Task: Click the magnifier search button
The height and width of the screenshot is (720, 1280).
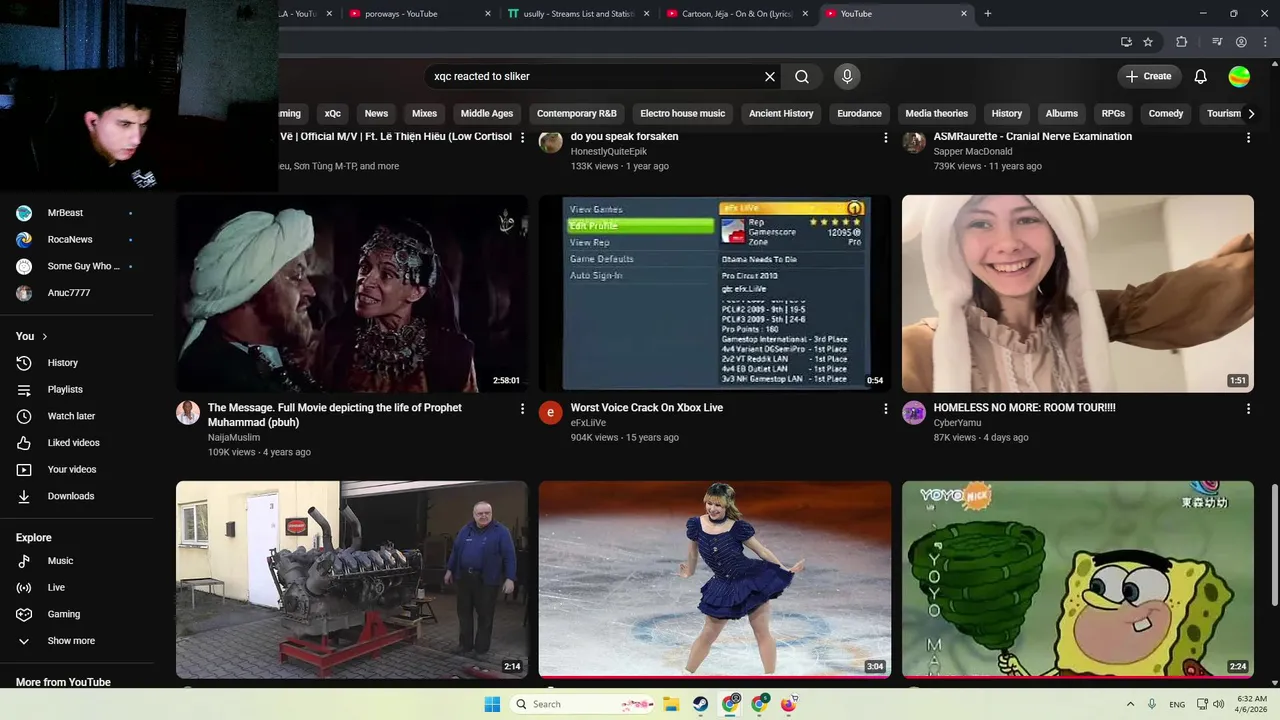Action: (x=802, y=76)
